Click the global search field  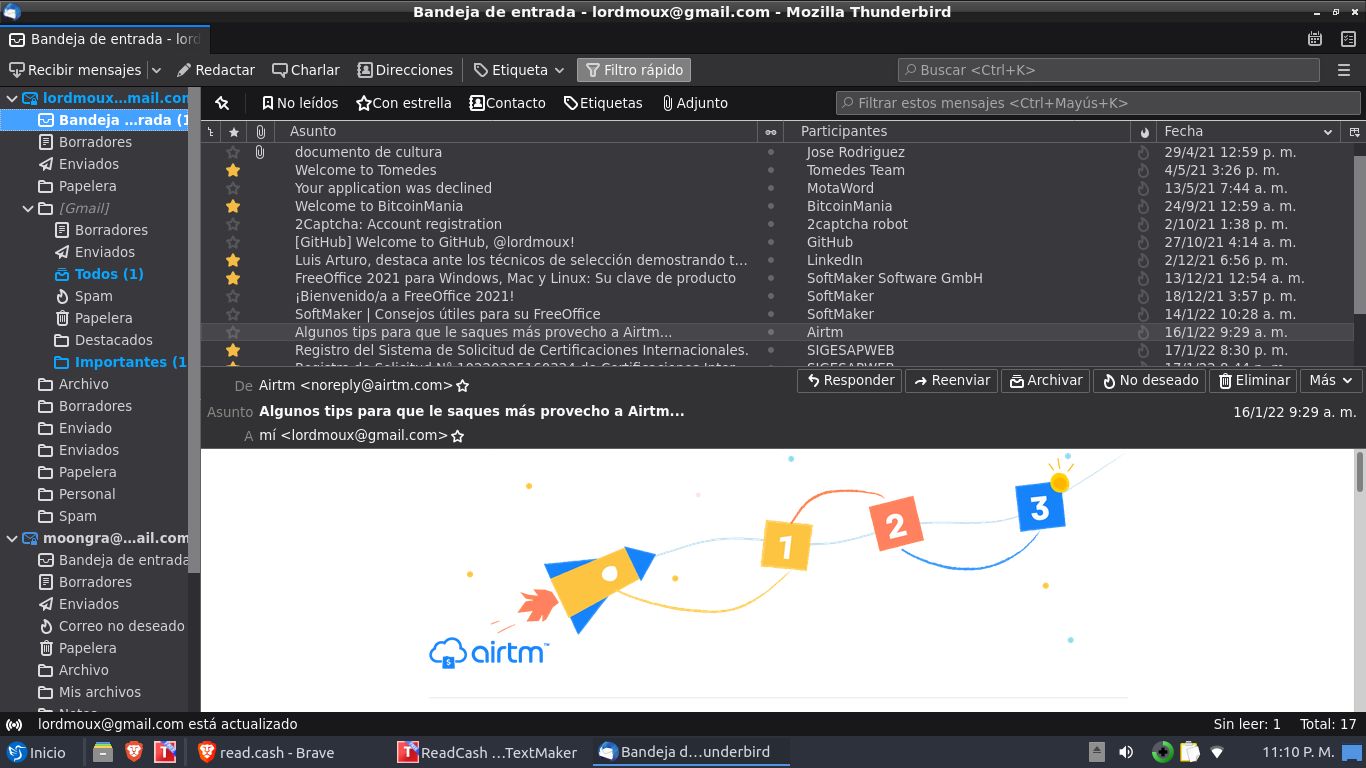tap(1109, 70)
